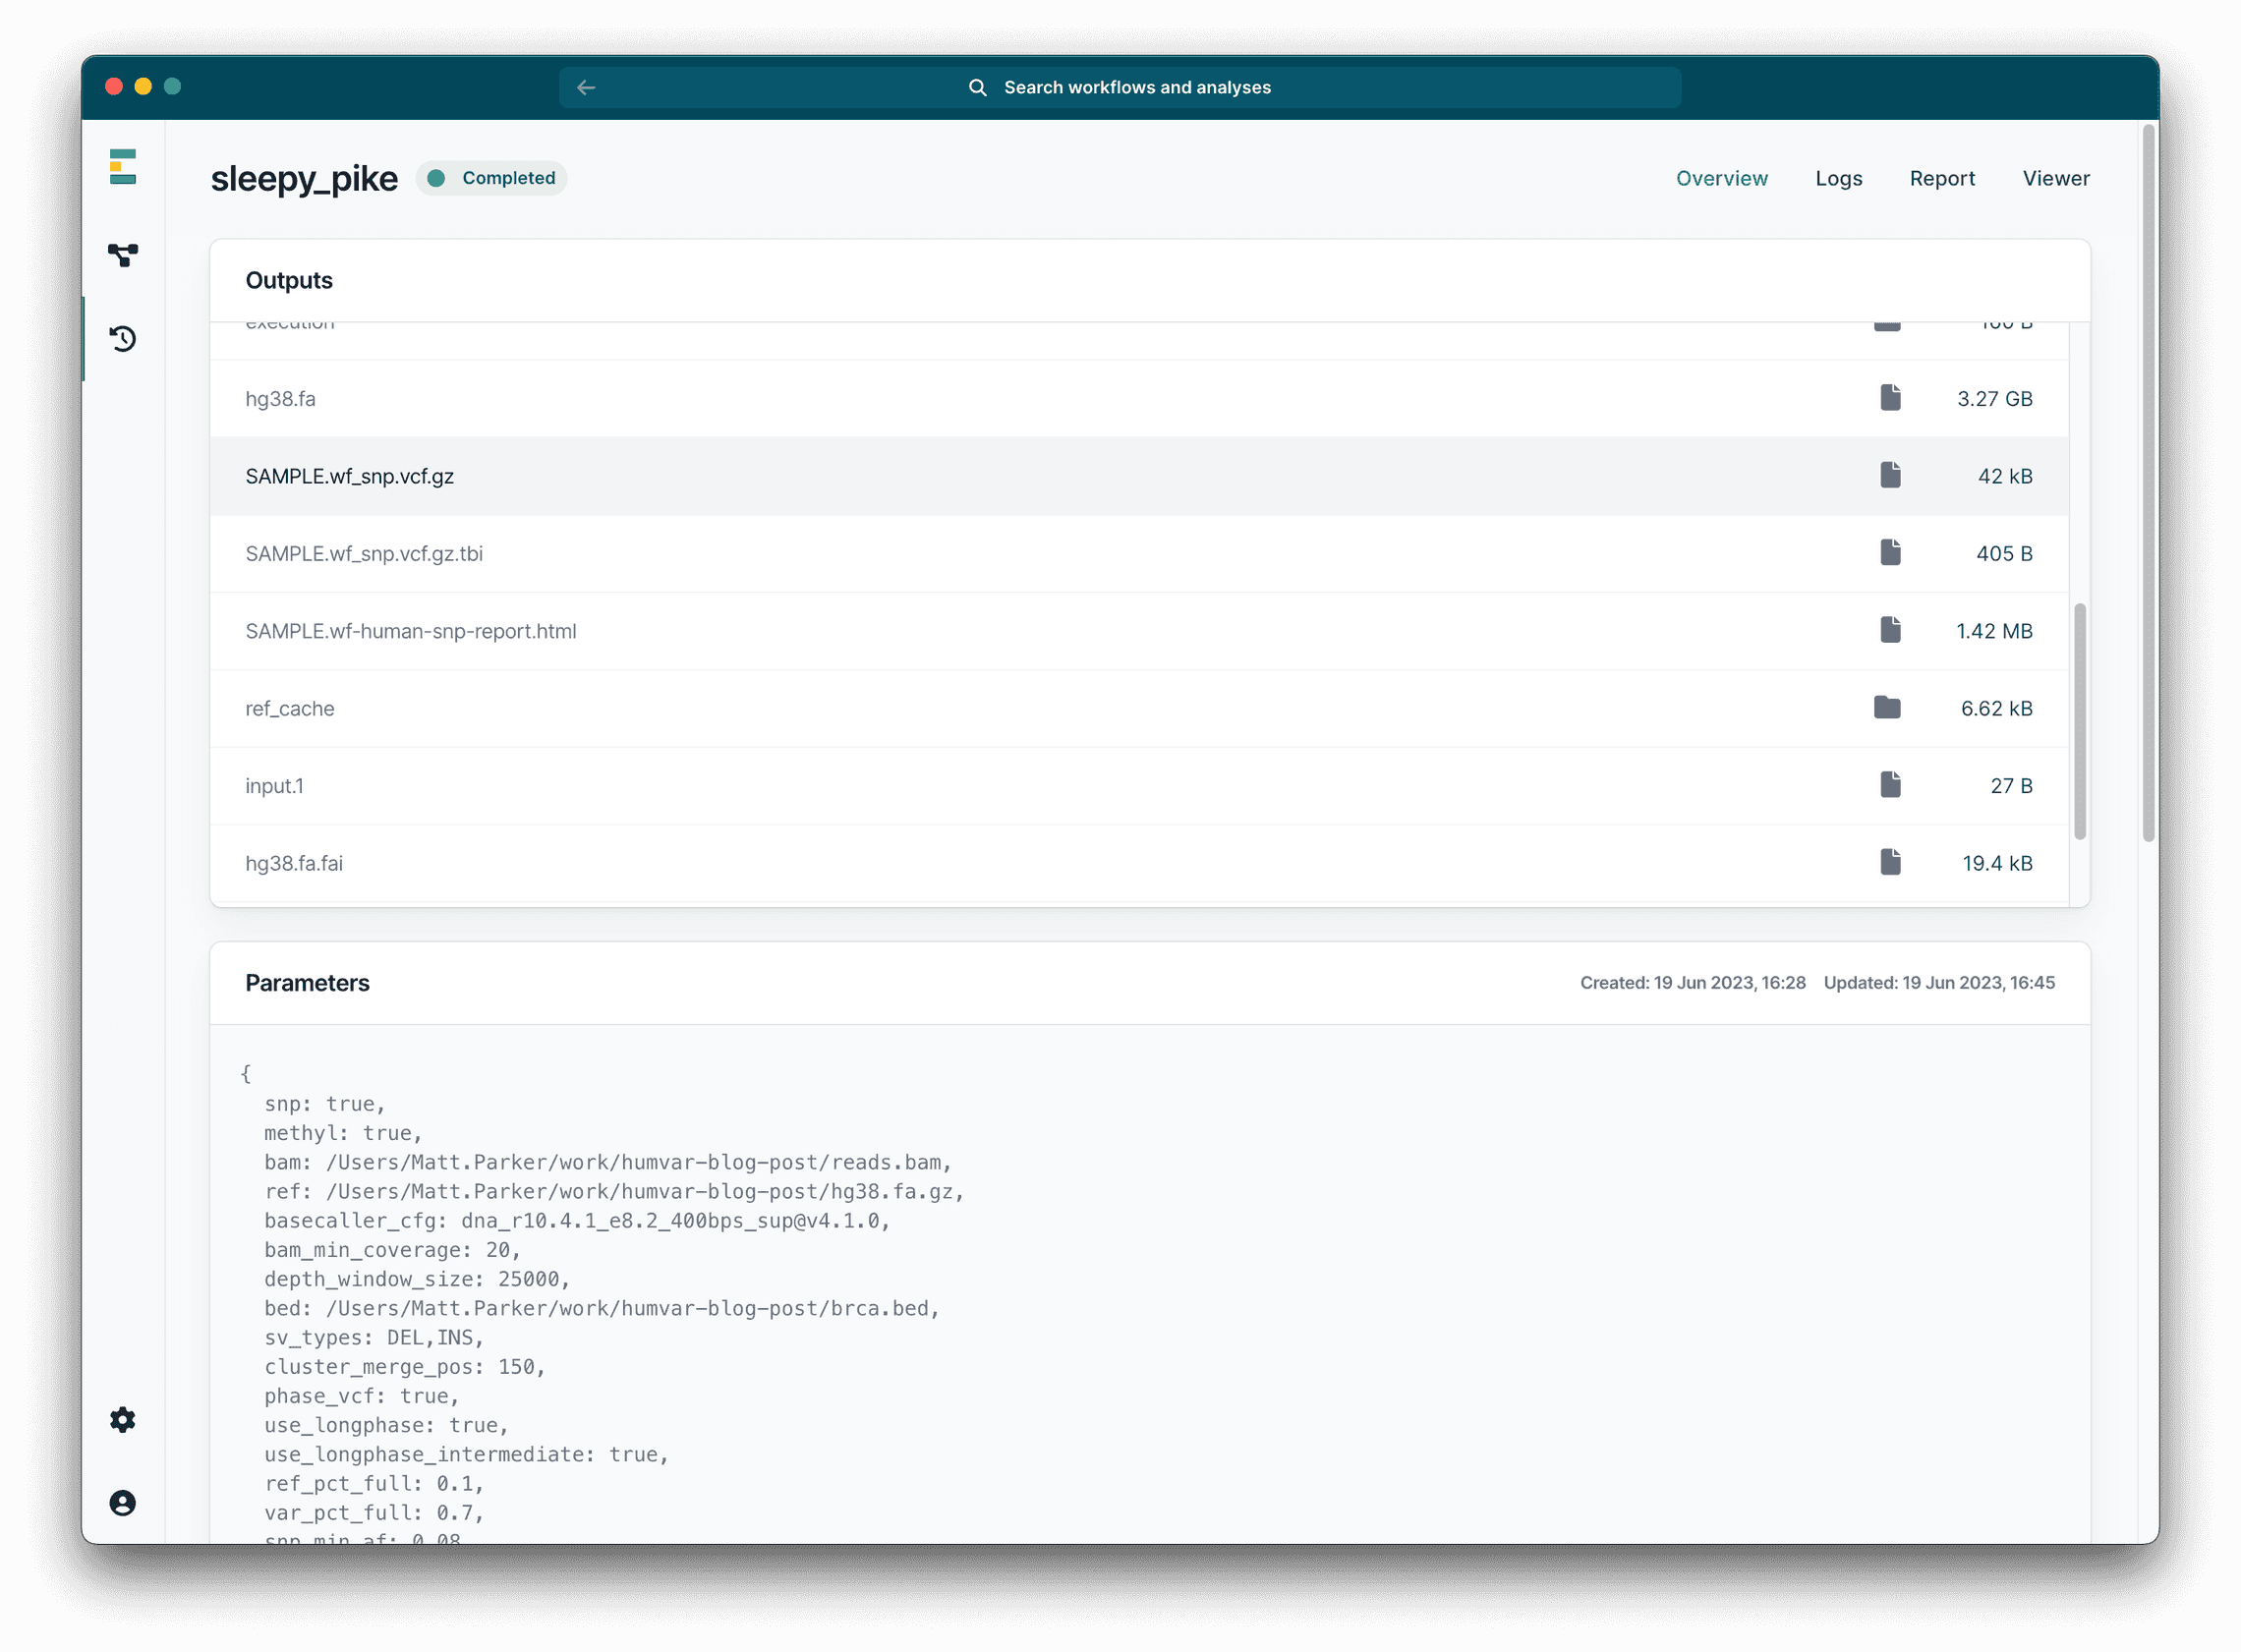Click the ref_cache folder icon
Screen dimensions: 2241x1652
point(1886,708)
